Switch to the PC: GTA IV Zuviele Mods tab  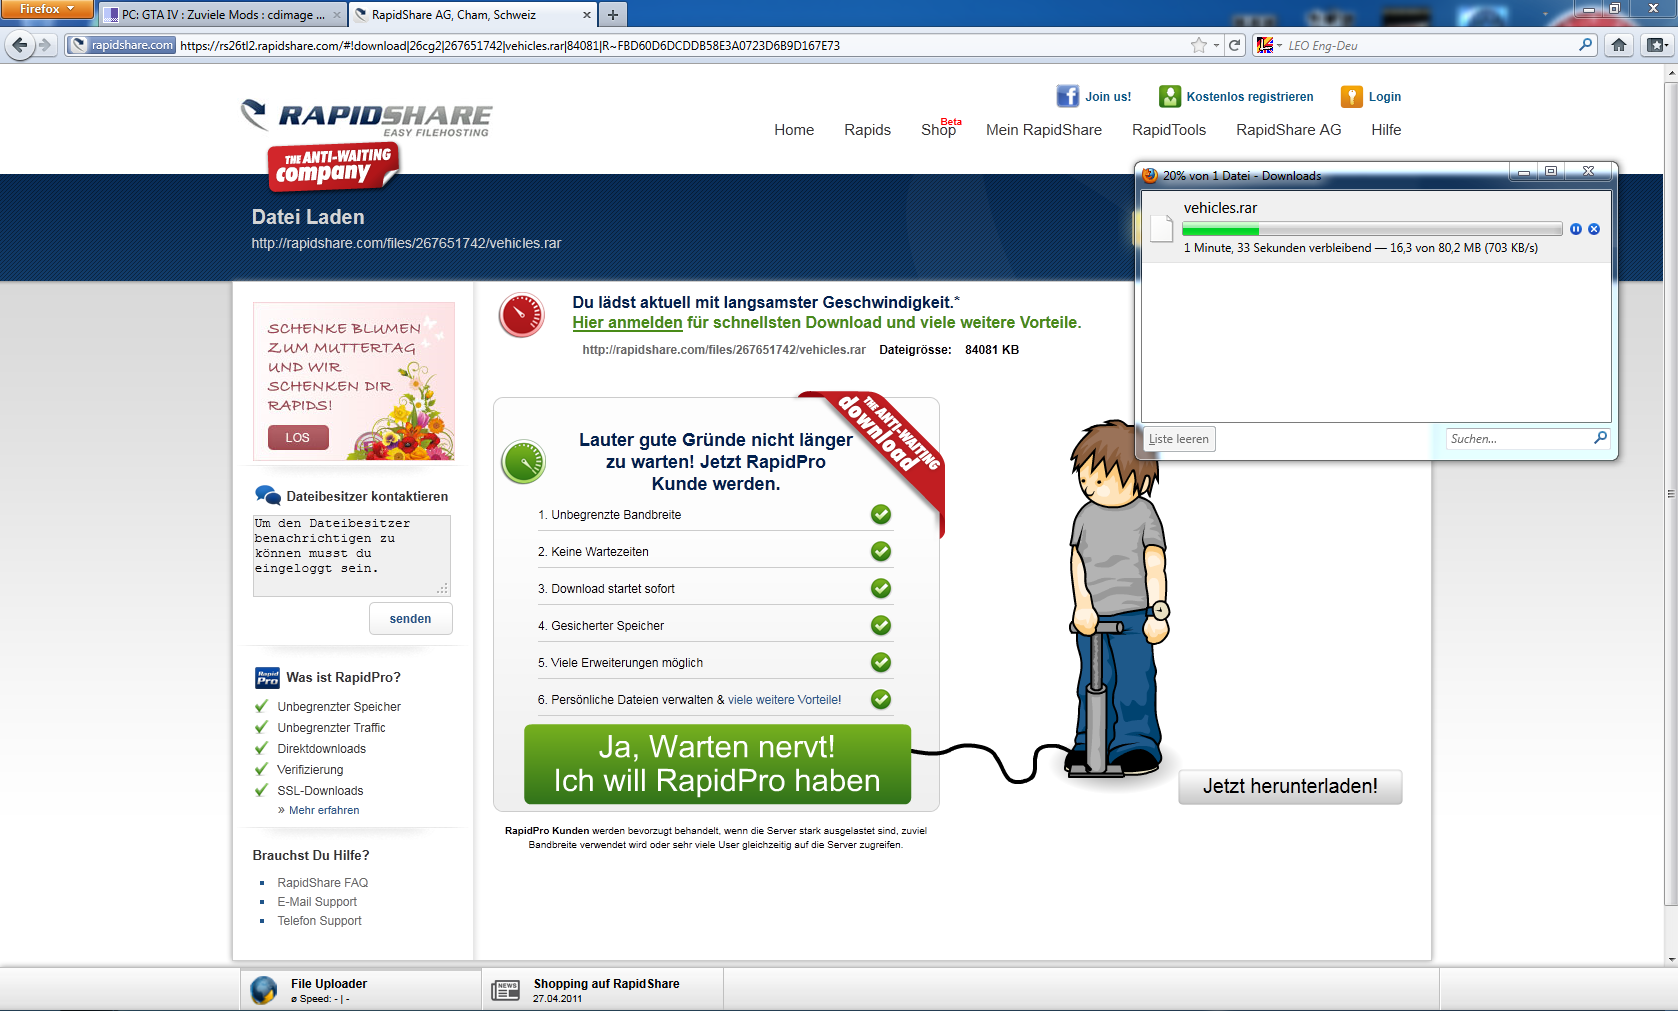(x=223, y=15)
